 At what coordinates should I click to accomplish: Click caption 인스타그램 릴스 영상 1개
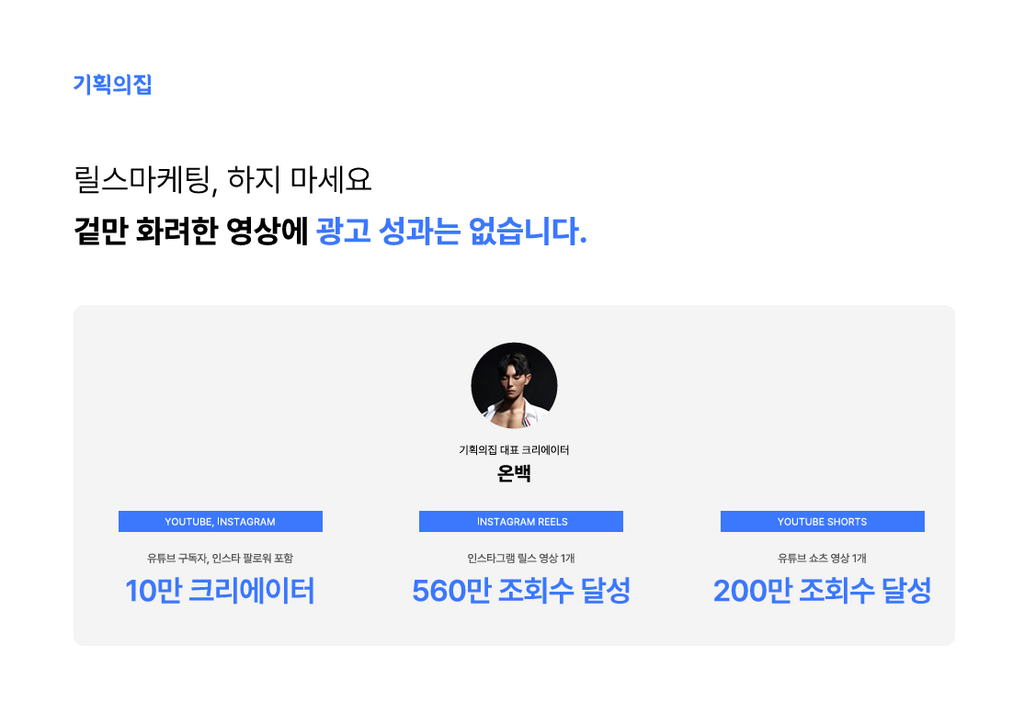coord(521,558)
